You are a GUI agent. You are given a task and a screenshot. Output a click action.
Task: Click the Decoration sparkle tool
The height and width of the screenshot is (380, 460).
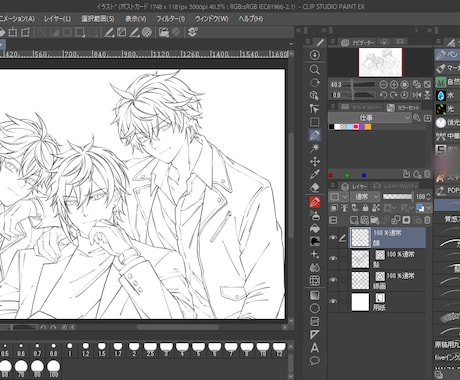click(x=314, y=255)
